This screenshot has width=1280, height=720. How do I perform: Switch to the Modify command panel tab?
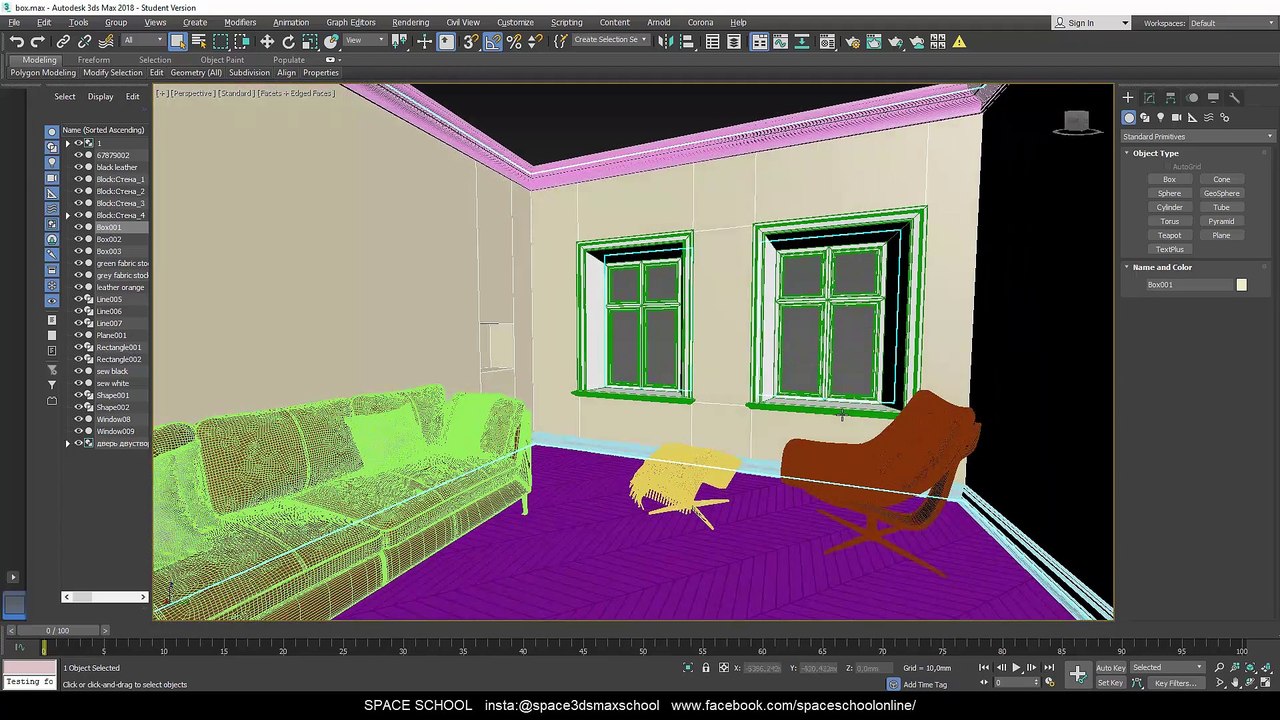pos(1149,98)
